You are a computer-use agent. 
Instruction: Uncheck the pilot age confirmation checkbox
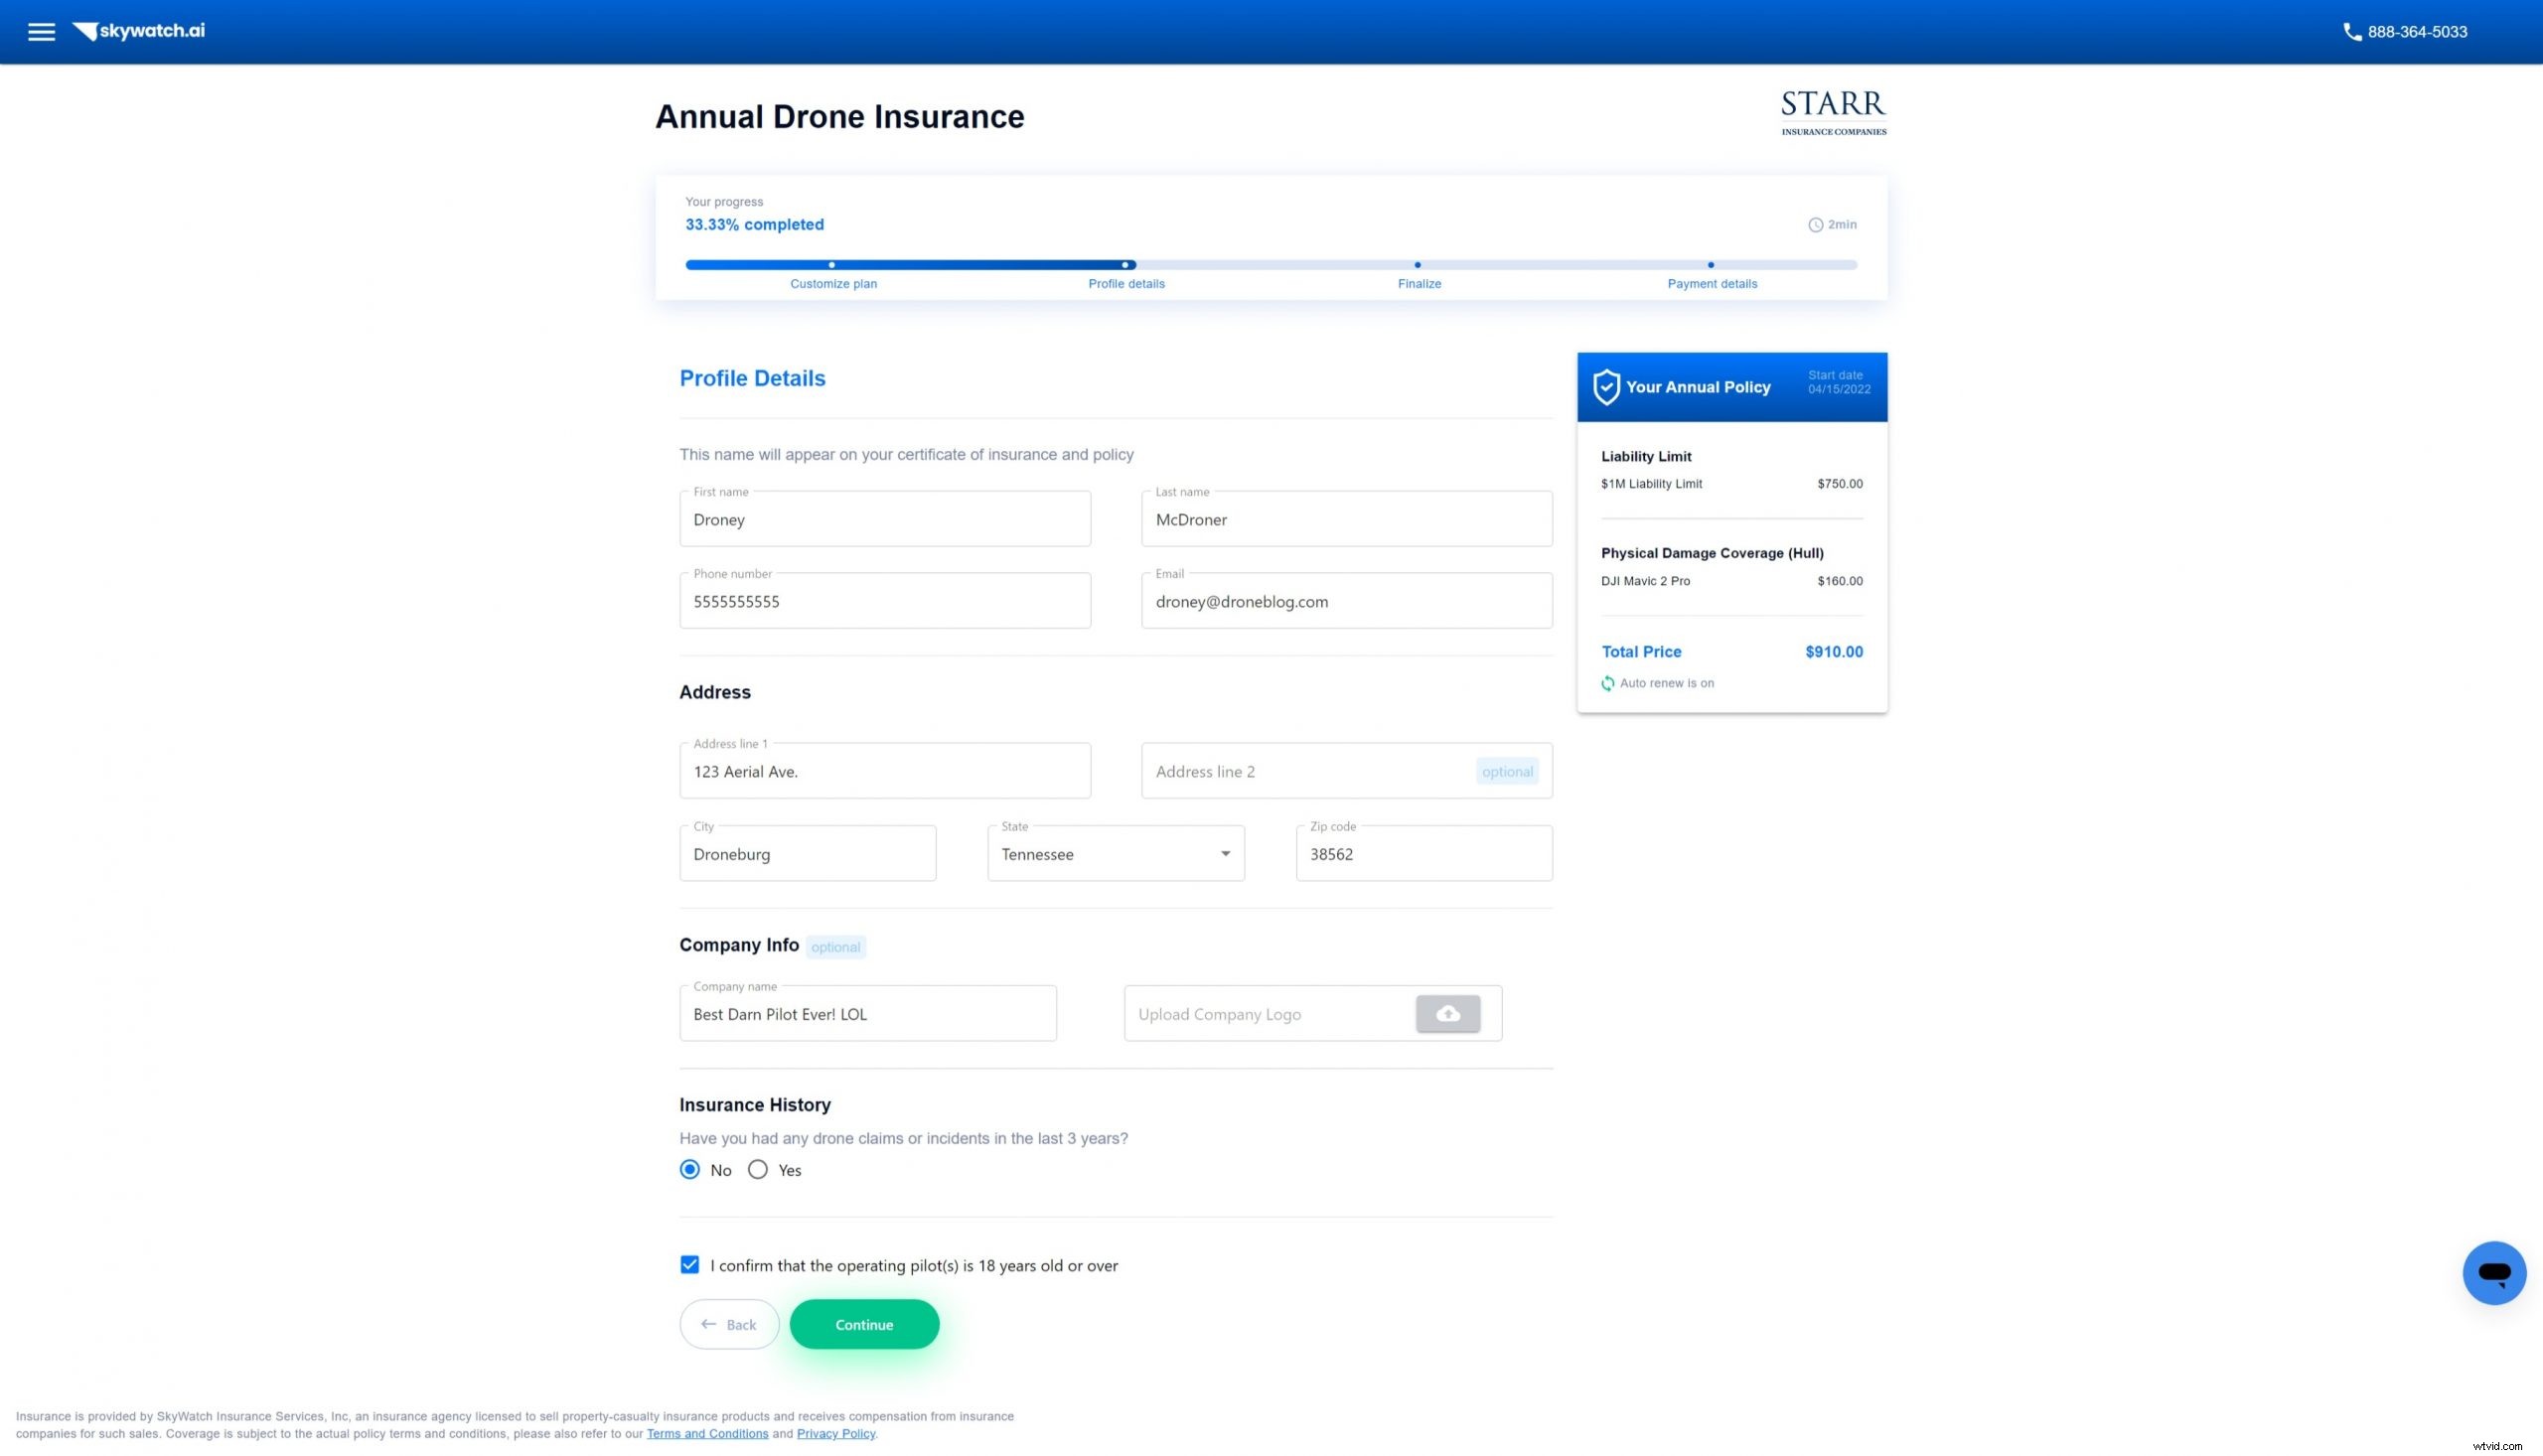tap(689, 1264)
